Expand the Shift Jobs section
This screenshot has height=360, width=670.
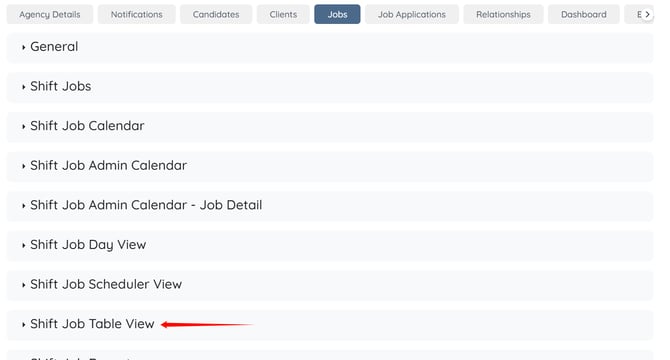(330, 87)
